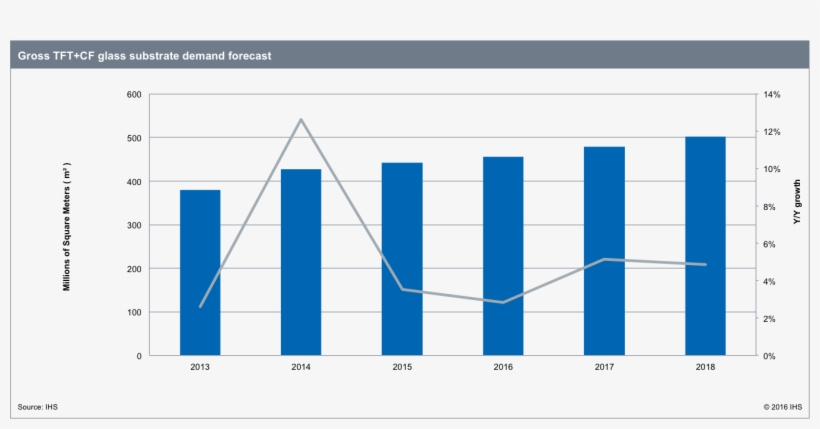This screenshot has width=820, height=429.
Task: Click the '2016' x-axis label
Action: 503,367
